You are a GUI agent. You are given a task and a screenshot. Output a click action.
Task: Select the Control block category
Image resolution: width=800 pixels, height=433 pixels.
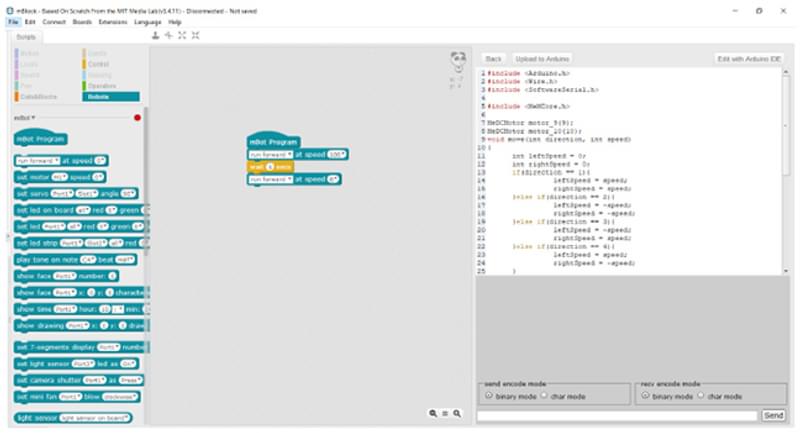coord(96,64)
